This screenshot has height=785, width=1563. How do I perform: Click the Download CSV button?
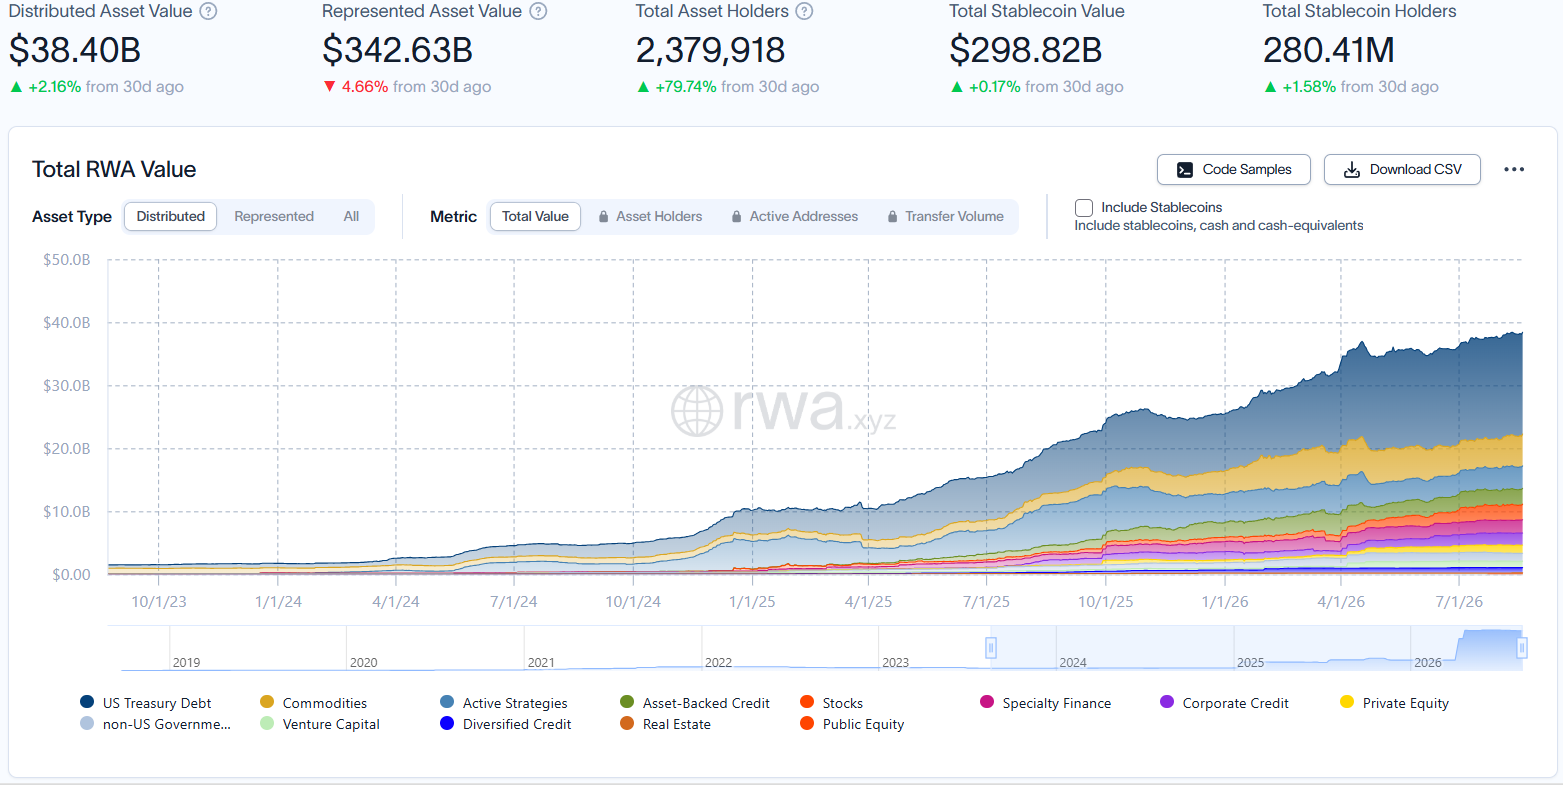coord(1402,170)
